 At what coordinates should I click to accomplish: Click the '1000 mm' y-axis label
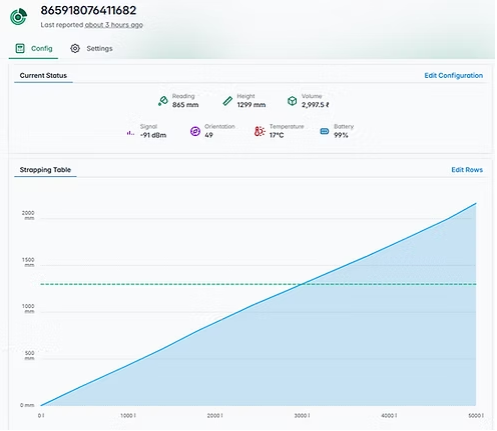[x=28, y=309]
